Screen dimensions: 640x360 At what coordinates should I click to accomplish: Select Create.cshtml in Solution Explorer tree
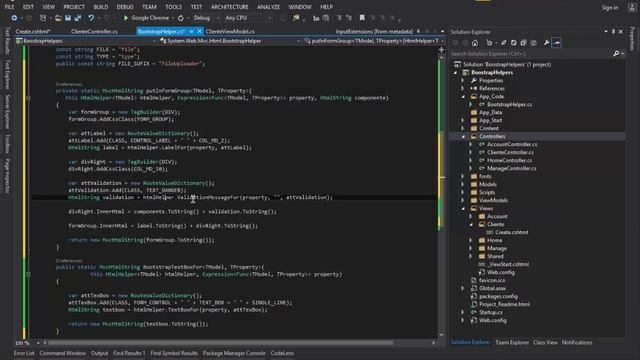[511, 232]
